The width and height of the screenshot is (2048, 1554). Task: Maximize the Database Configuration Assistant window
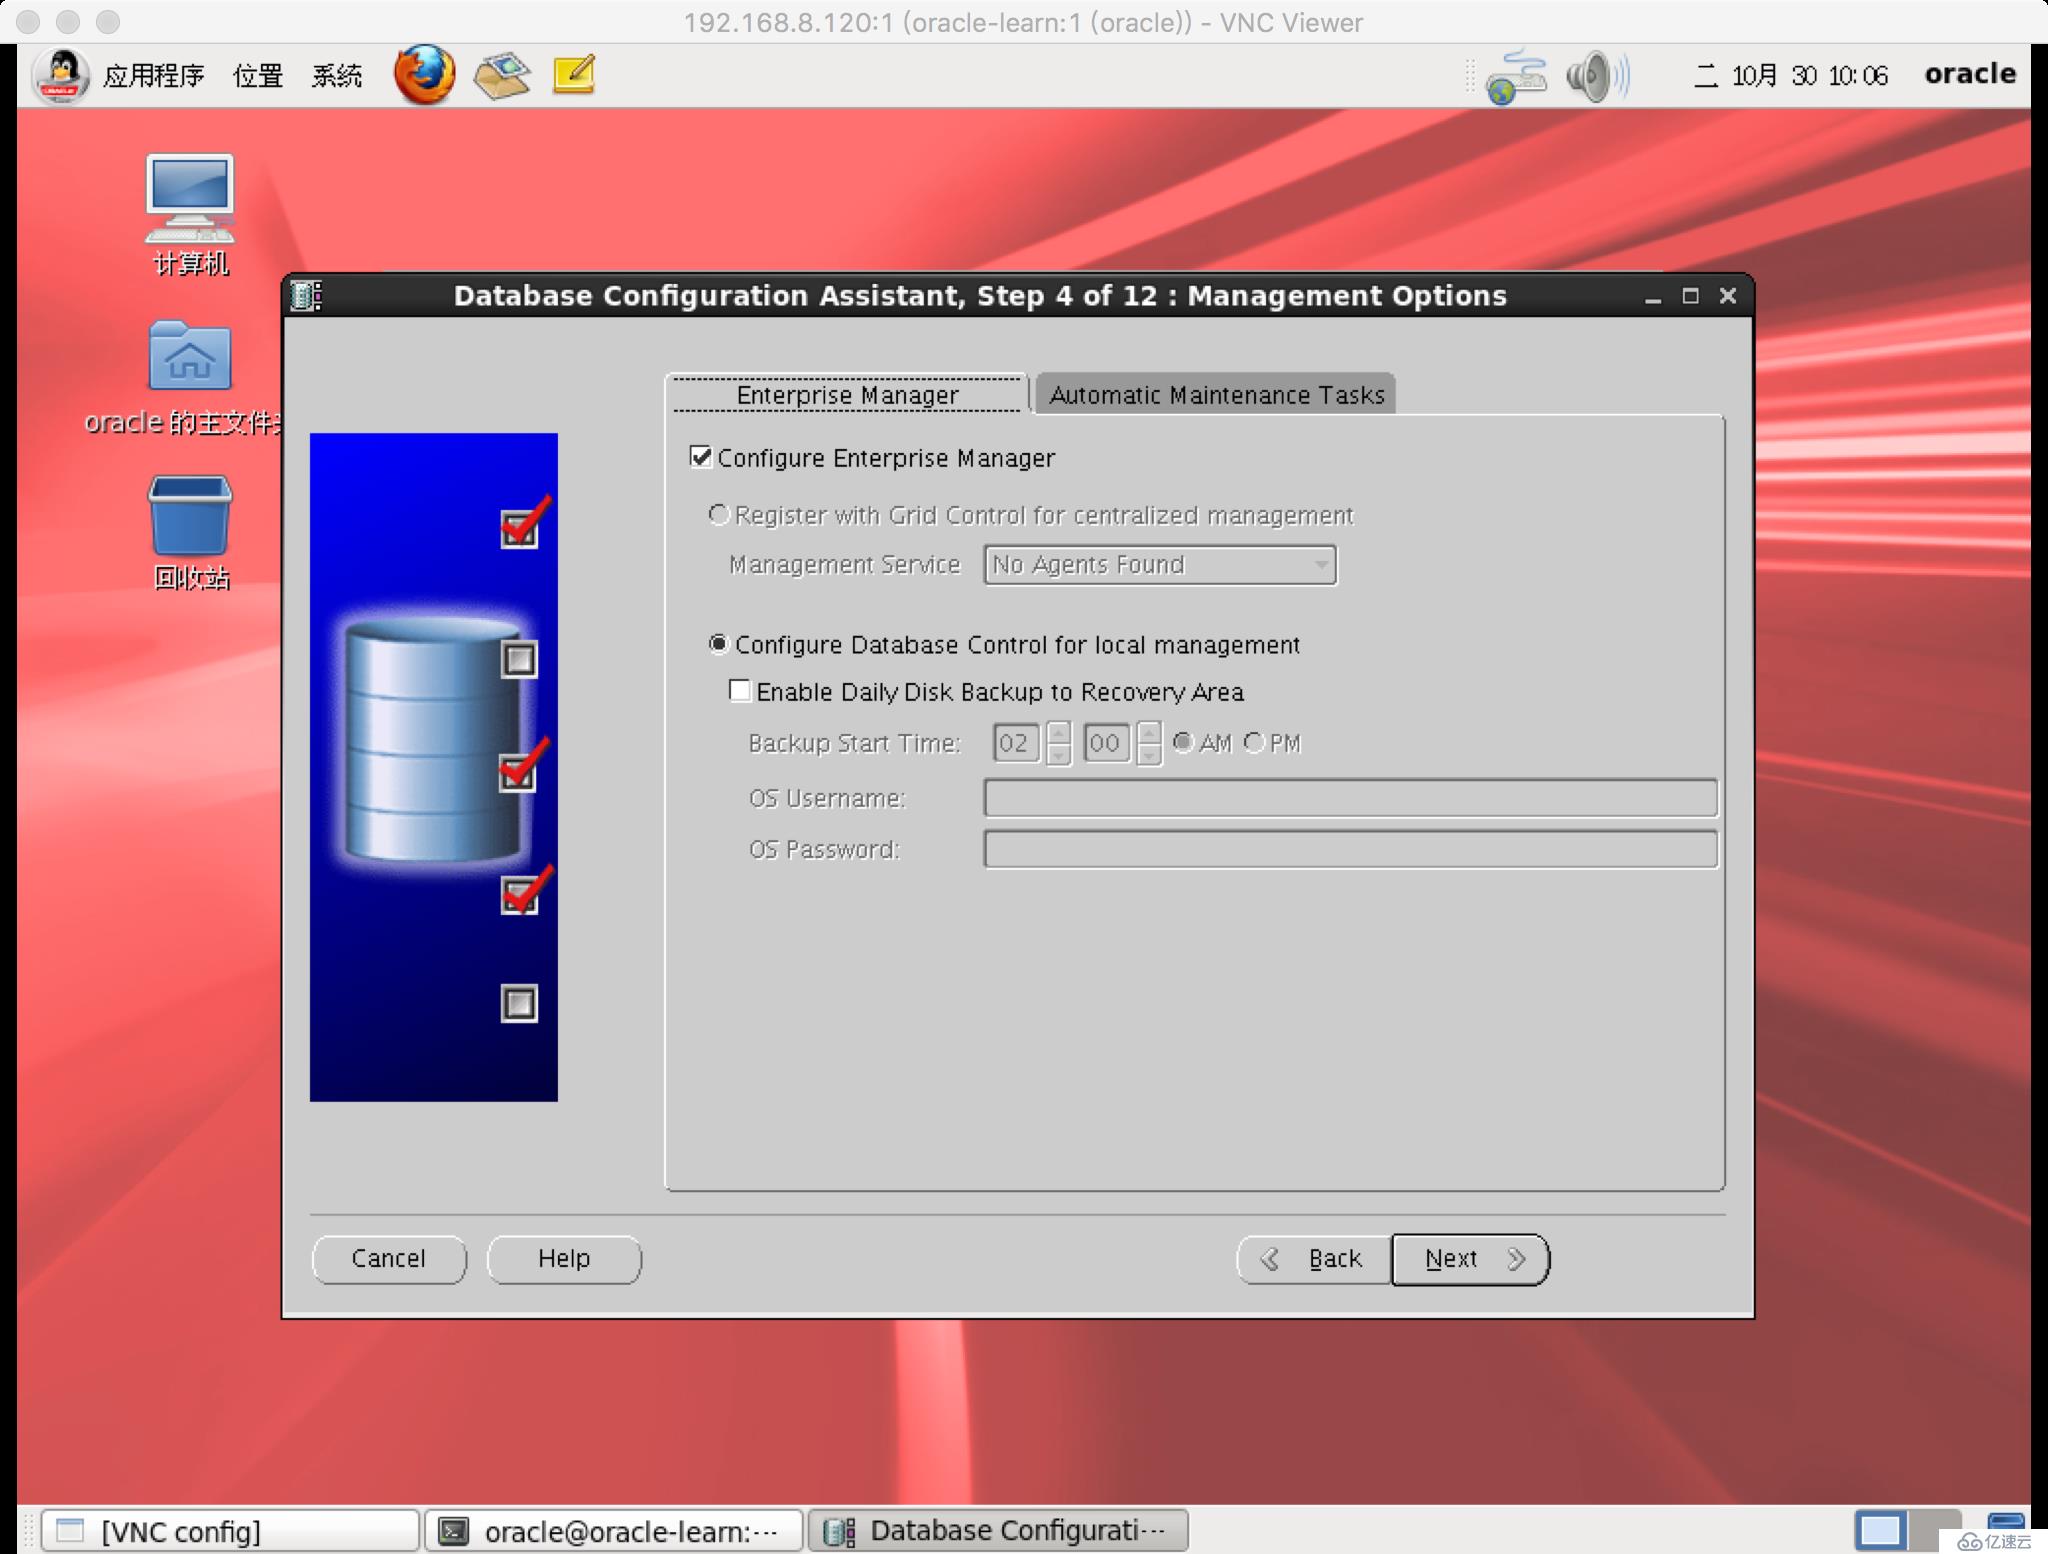pyautogui.click(x=1690, y=296)
